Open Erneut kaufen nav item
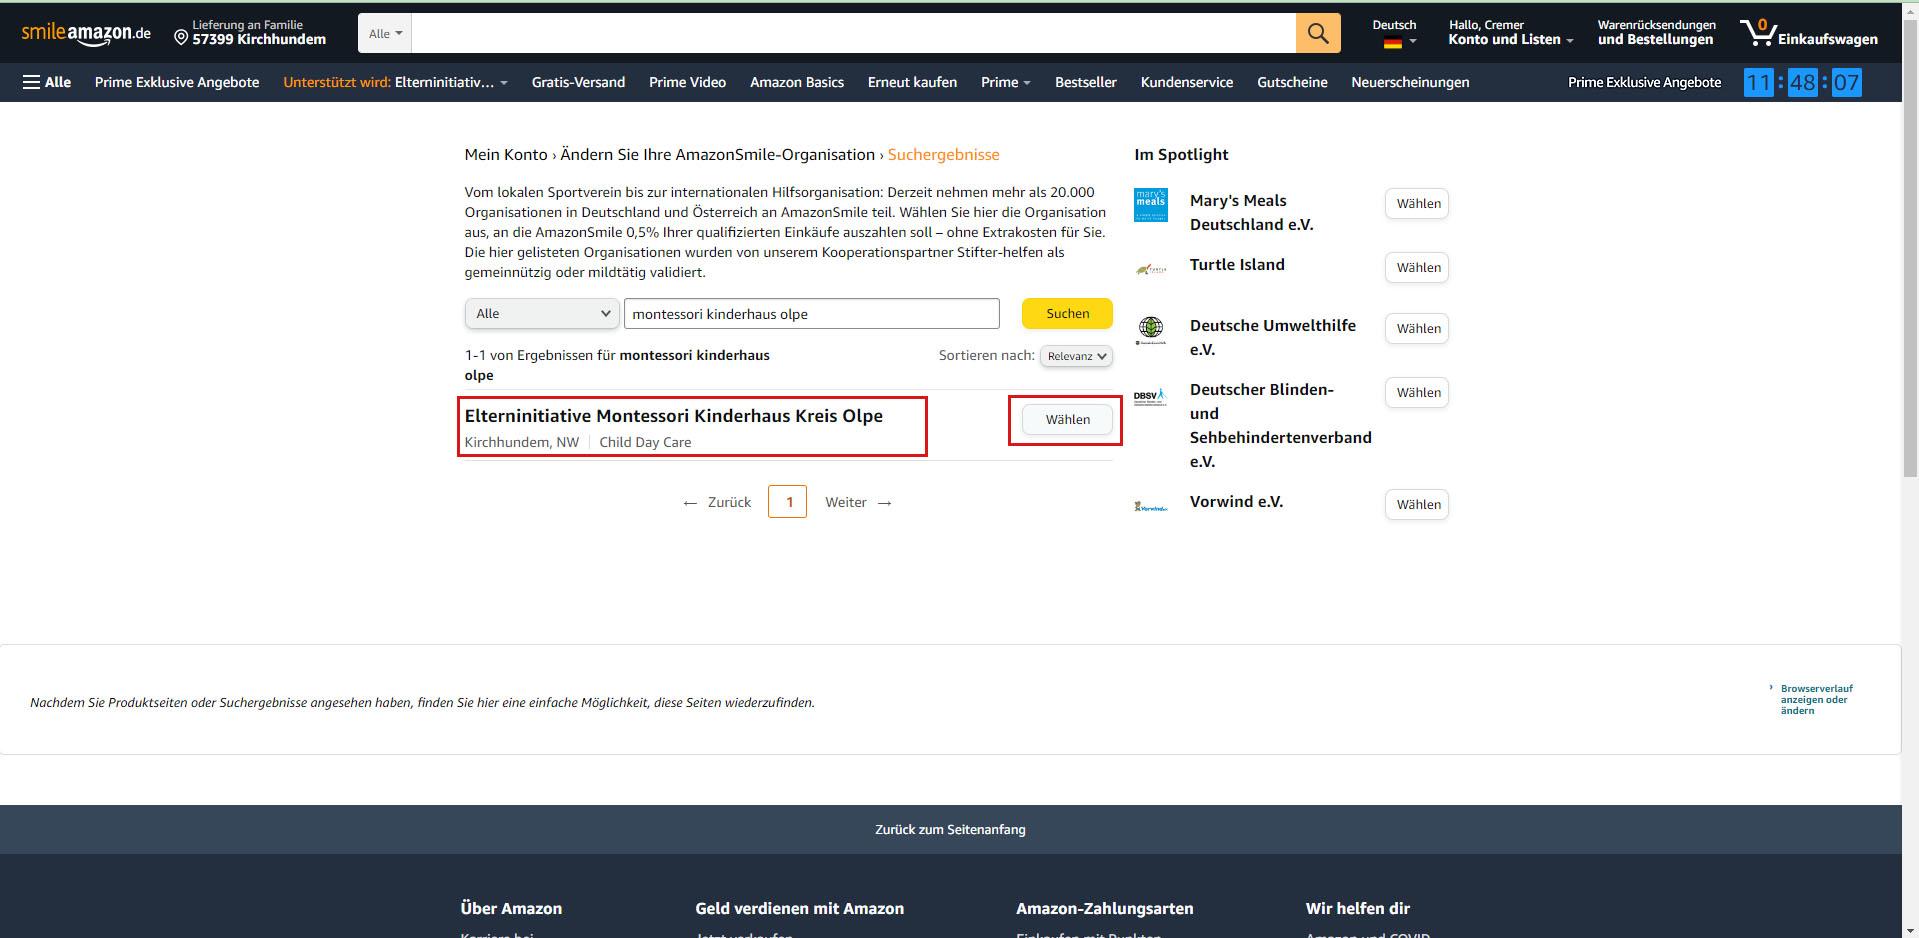This screenshot has height=938, width=1919. click(912, 82)
